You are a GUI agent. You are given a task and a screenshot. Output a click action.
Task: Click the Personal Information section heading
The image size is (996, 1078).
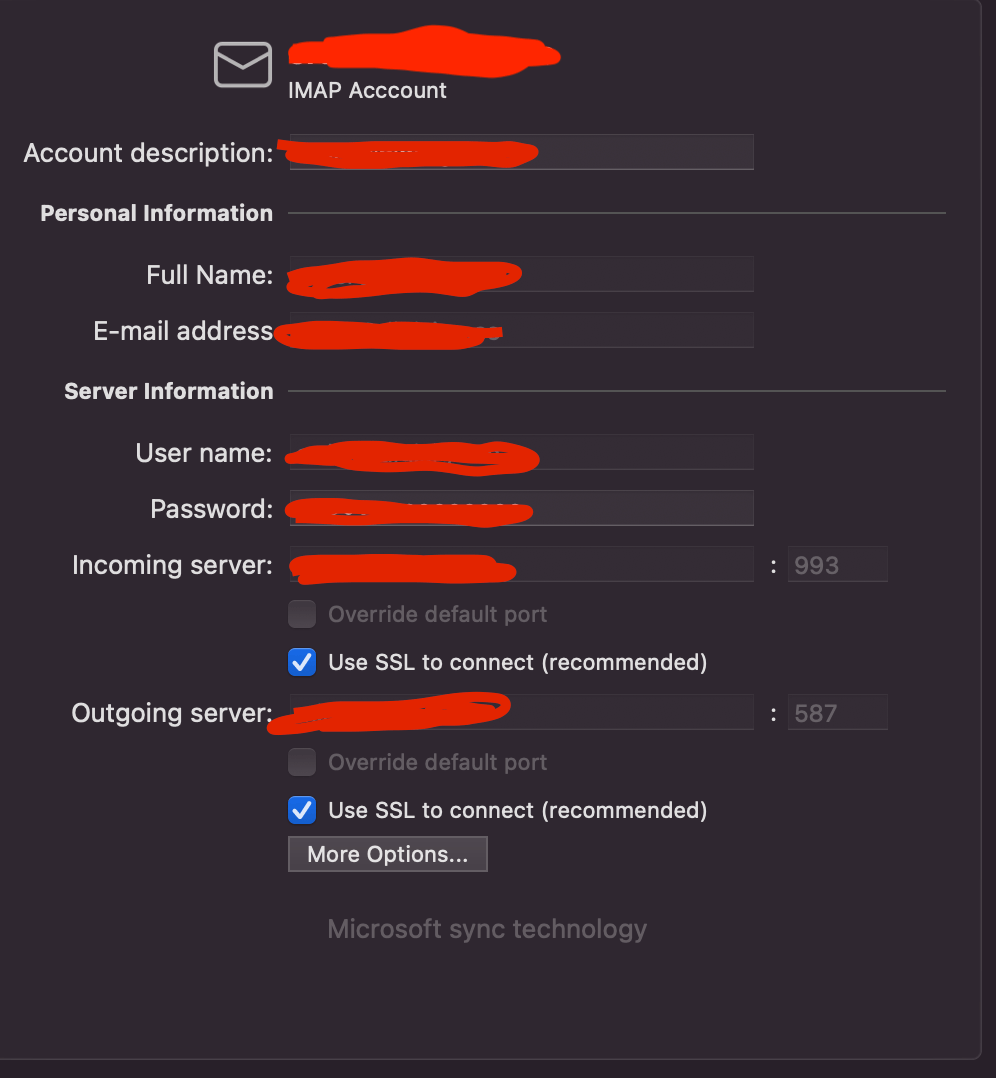tap(157, 213)
